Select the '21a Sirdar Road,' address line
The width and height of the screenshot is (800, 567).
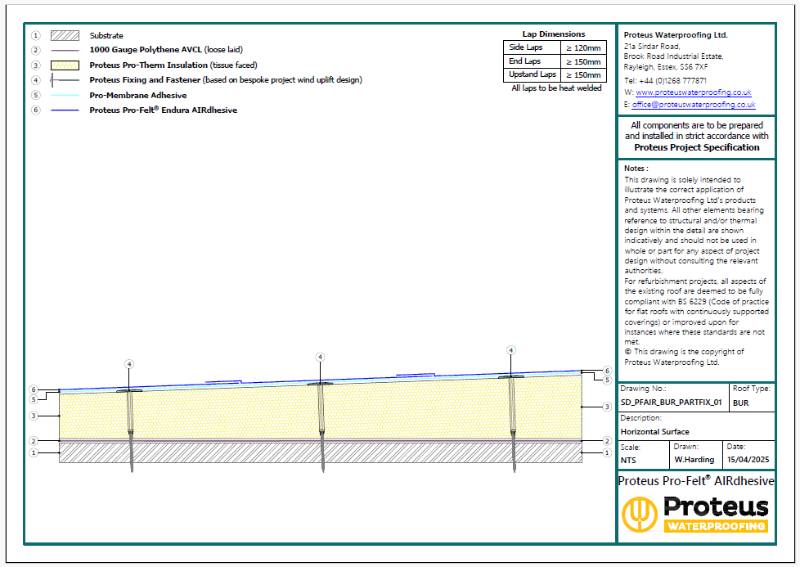(652, 46)
